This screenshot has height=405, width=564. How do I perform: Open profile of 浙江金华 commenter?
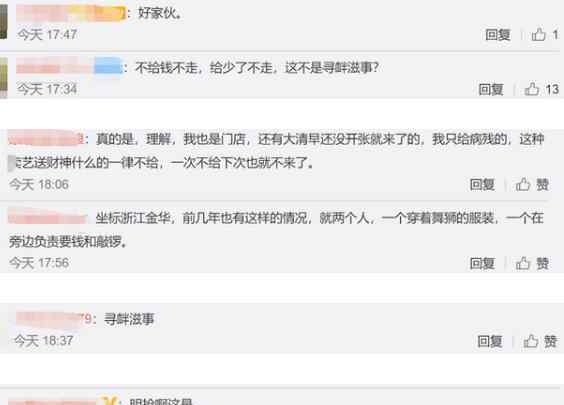click(47, 217)
